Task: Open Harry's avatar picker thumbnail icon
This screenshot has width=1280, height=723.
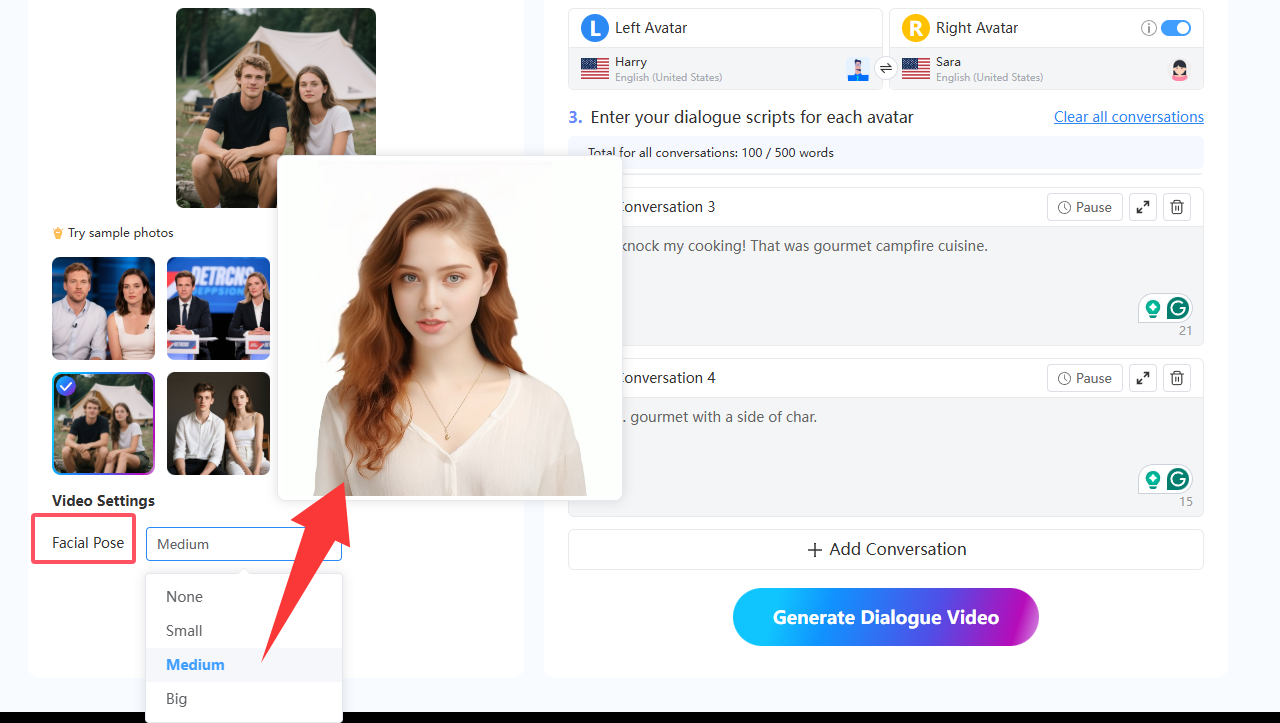Action: [857, 69]
